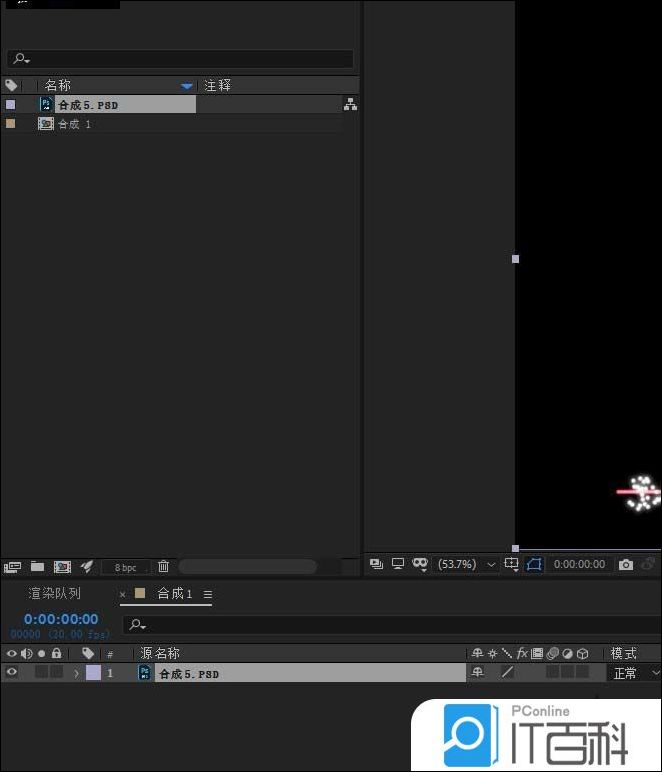Click the Adjustment Layer header icon
The height and width of the screenshot is (772, 662).
pos(567,654)
